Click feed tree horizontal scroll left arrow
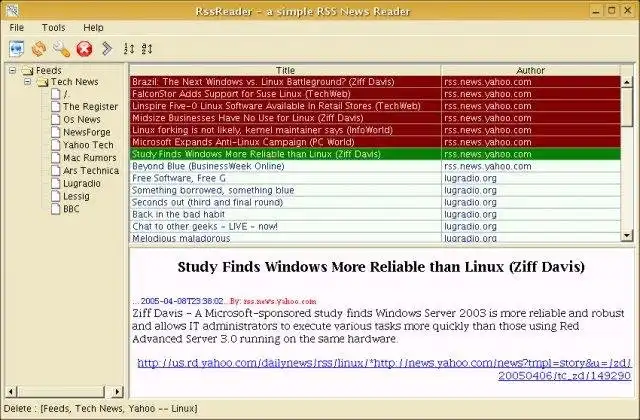Screen dimensions: 640x420 (11, 392)
